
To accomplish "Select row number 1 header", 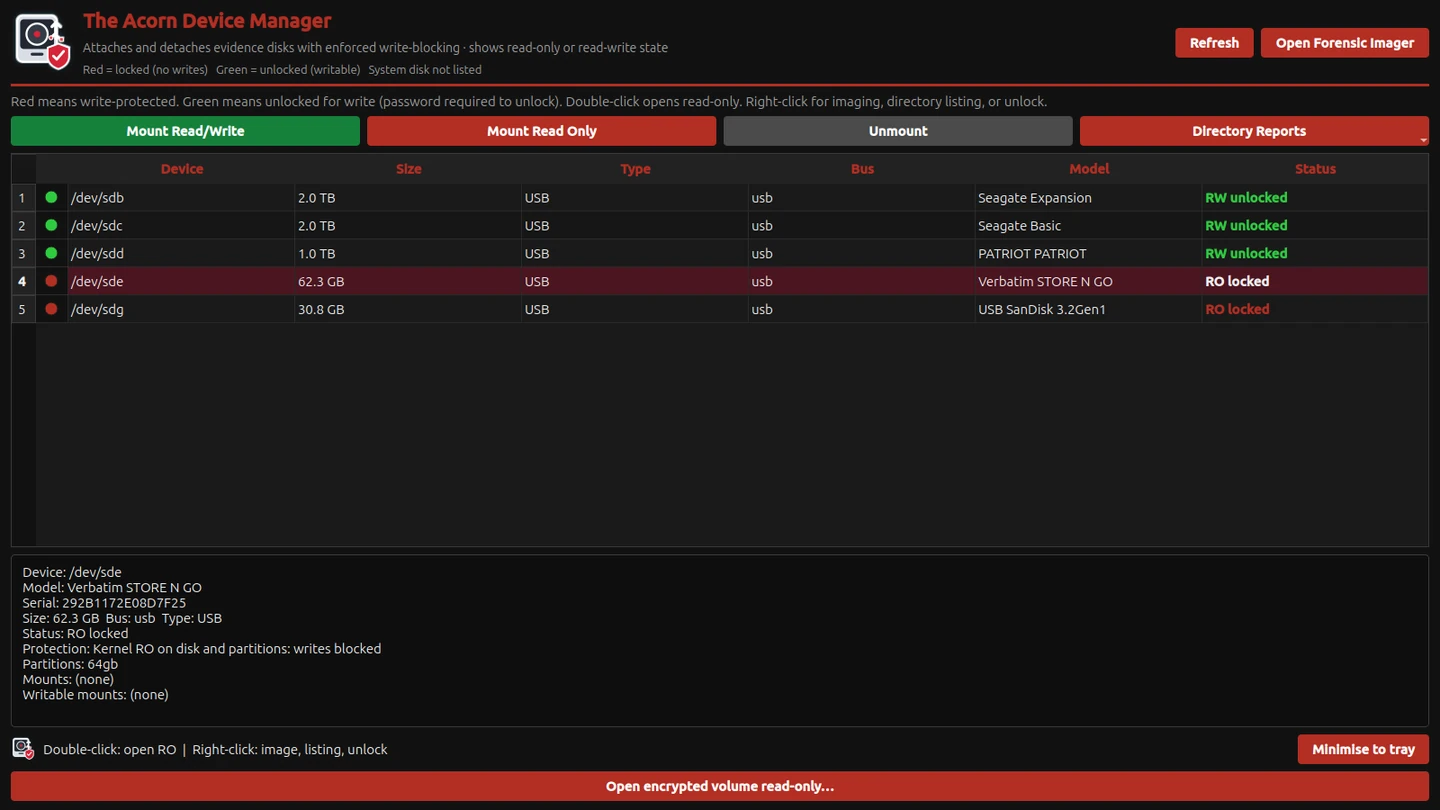I will coord(23,197).
